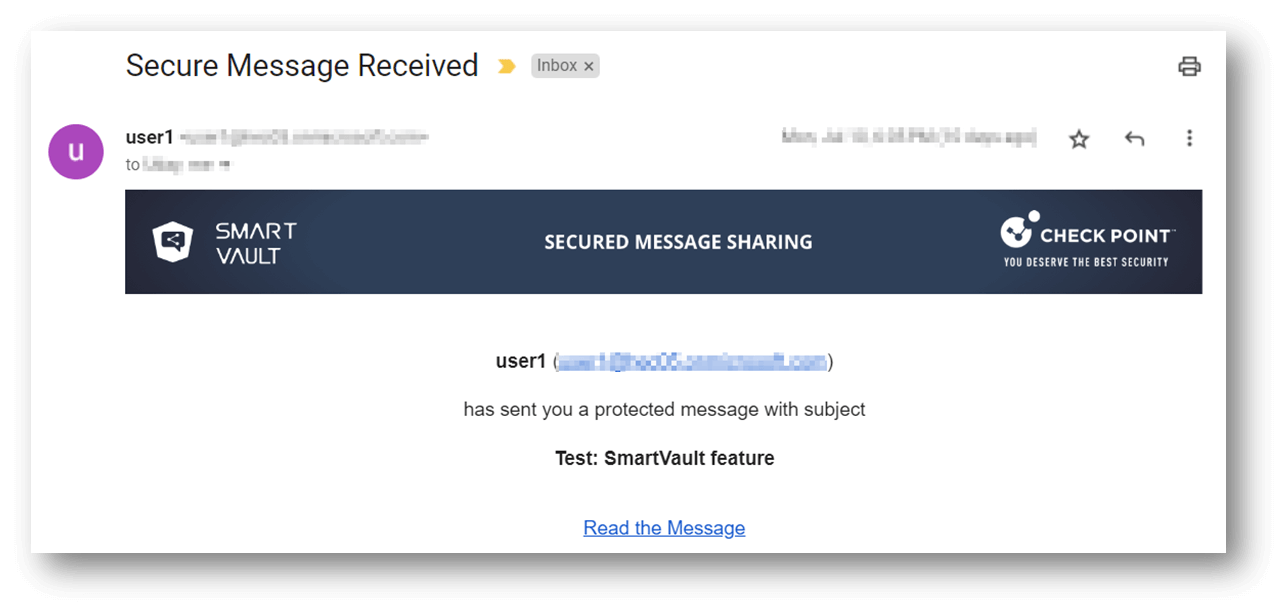Reply using the arrow icon
Screen dimensions: 1288x615
1134,139
